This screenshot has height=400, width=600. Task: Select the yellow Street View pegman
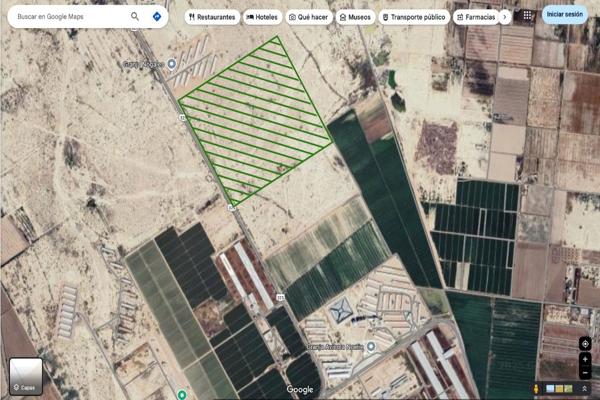coord(537,388)
